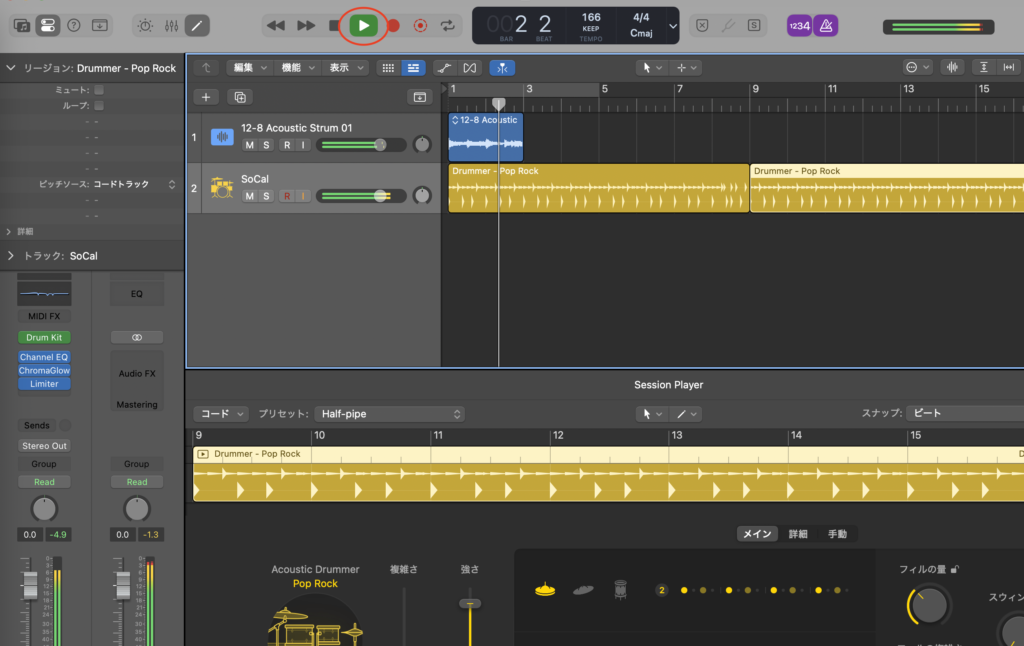This screenshot has width=1024, height=646.
Task: Click the green Play button
Action: (x=364, y=25)
